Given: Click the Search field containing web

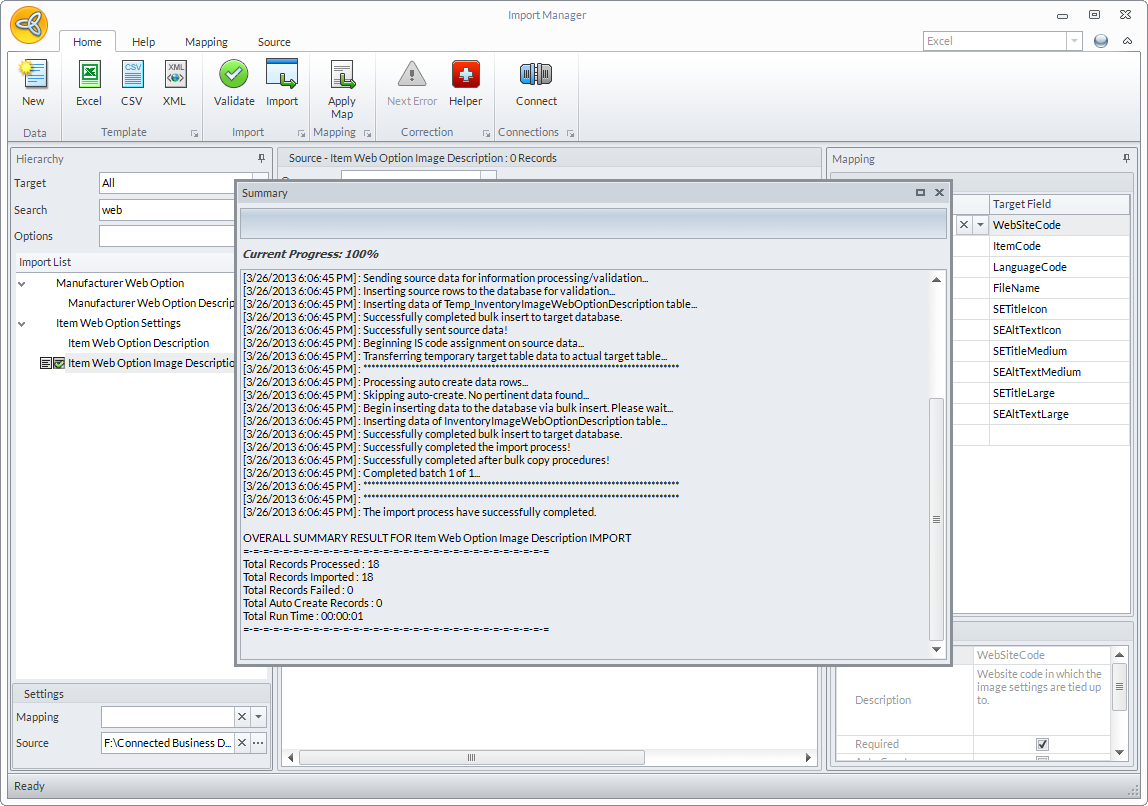Looking at the screenshot, I should pos(166,210).
